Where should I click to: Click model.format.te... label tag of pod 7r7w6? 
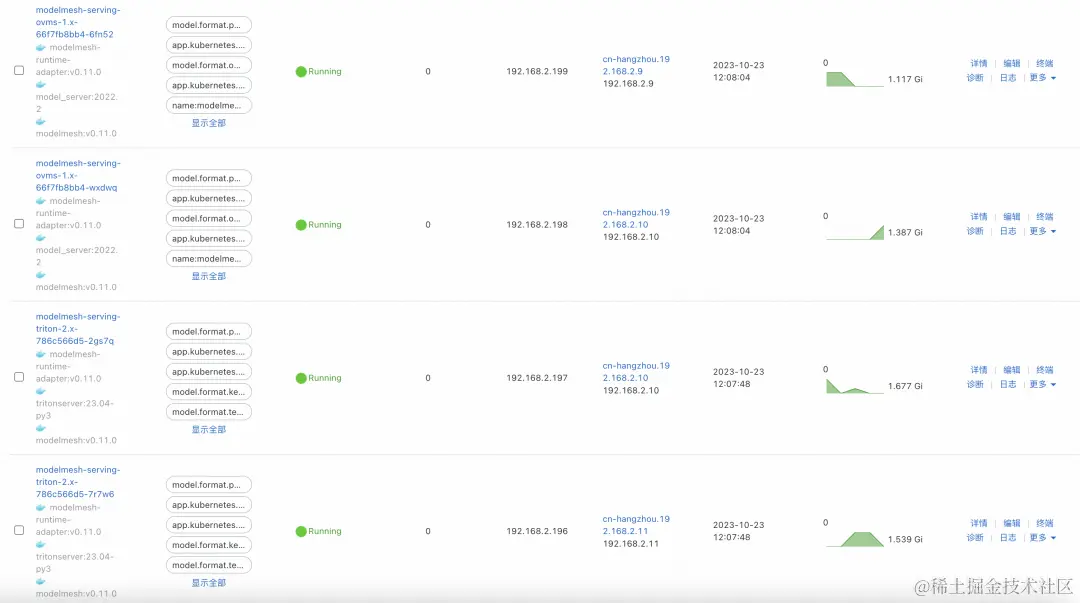tap(209, 565)
